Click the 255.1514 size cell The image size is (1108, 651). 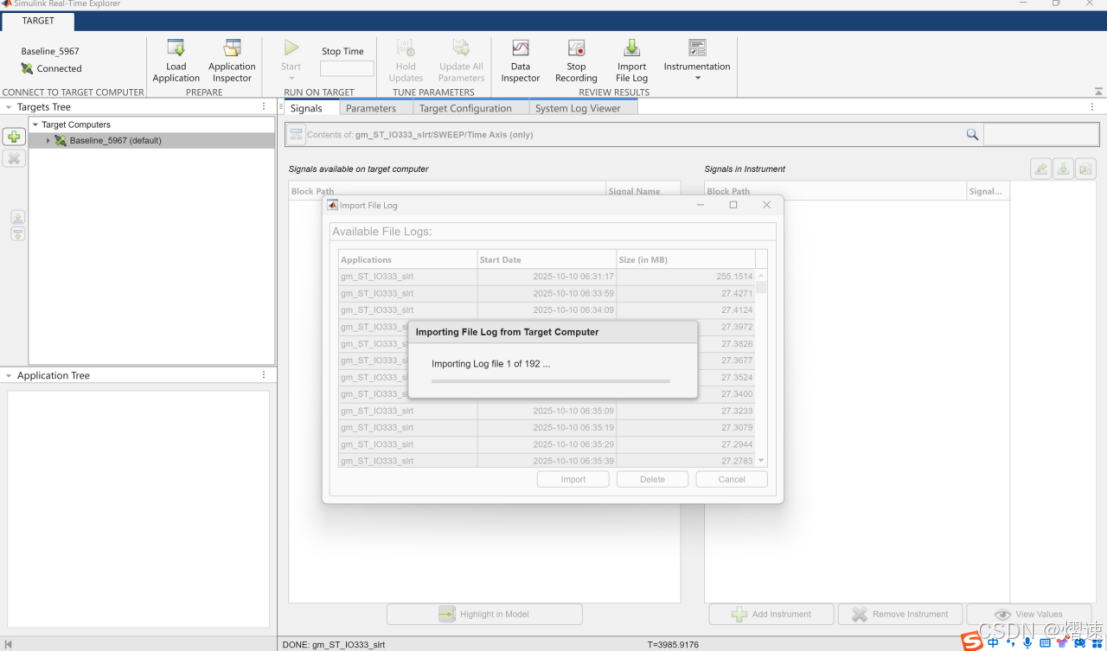685,276
